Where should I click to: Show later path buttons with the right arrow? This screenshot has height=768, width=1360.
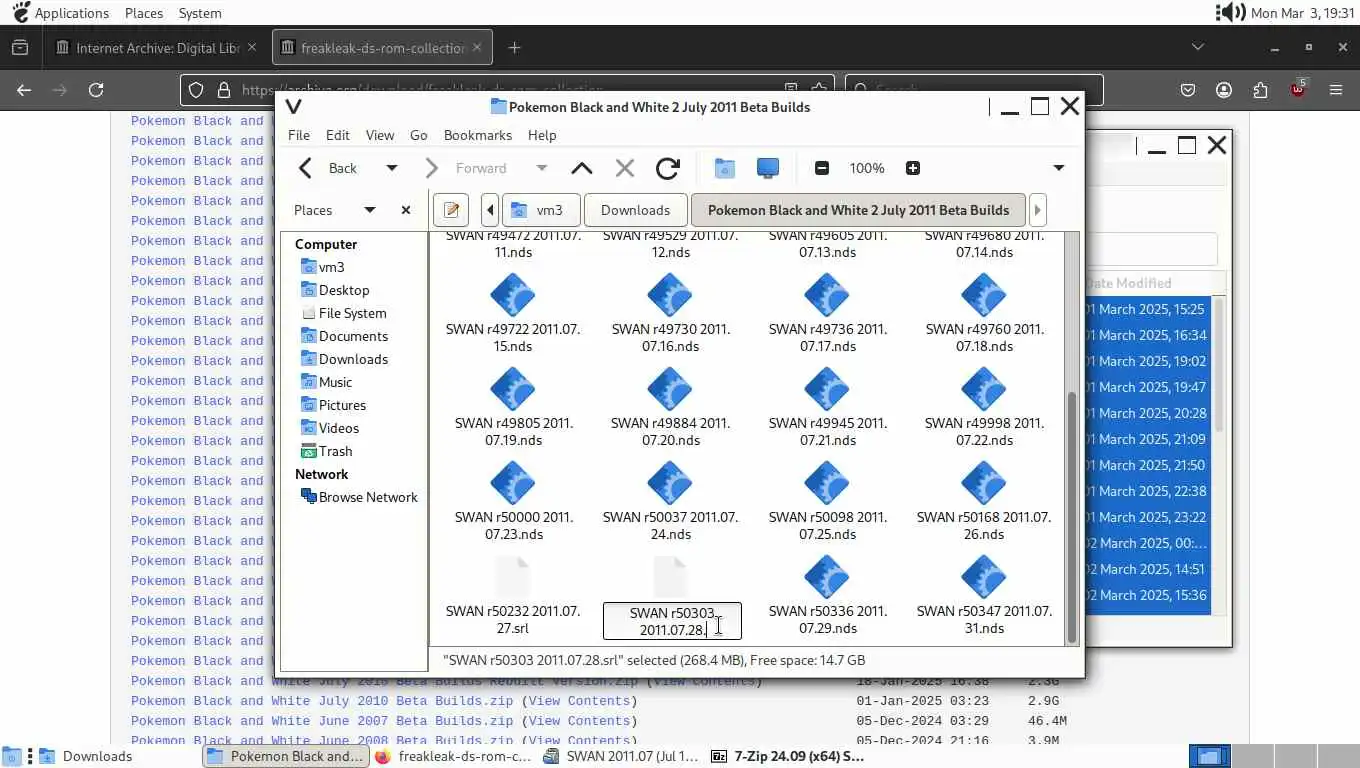(1037, 210)
